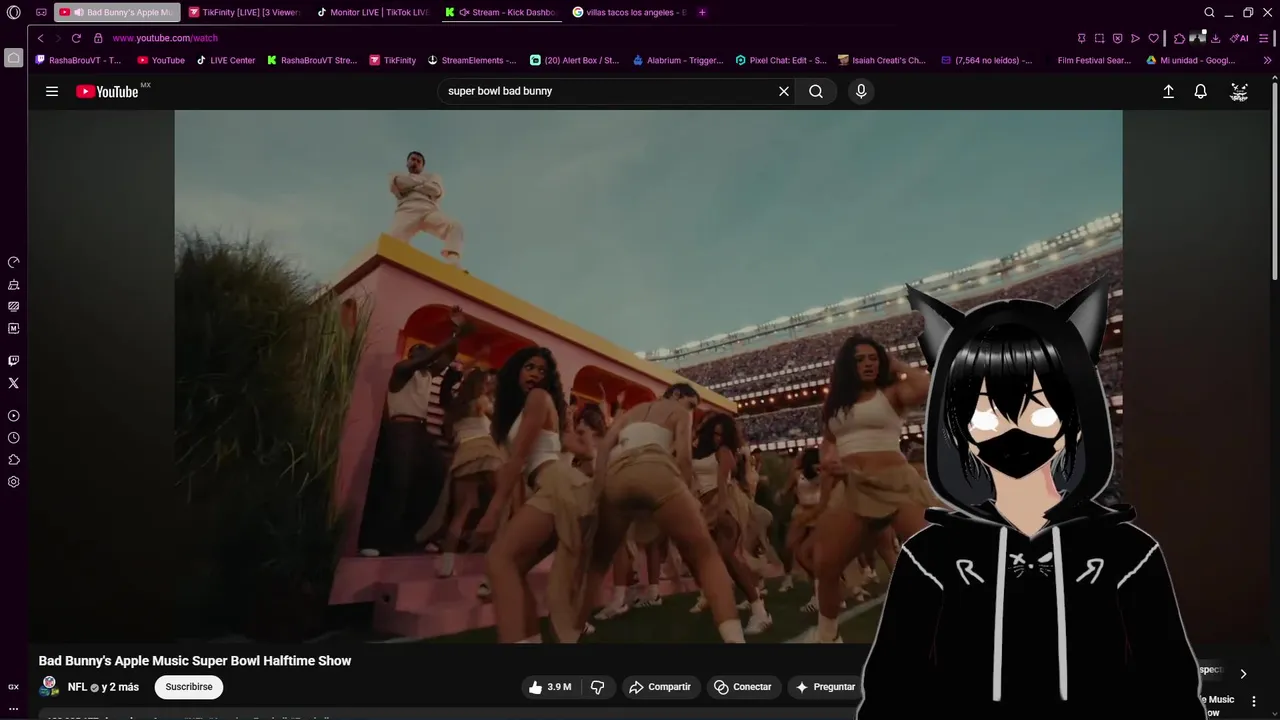This screenshot has width=1280, height=720.
Task: Open LIVE Center bookmark
Action: click(x=225, y=60)
